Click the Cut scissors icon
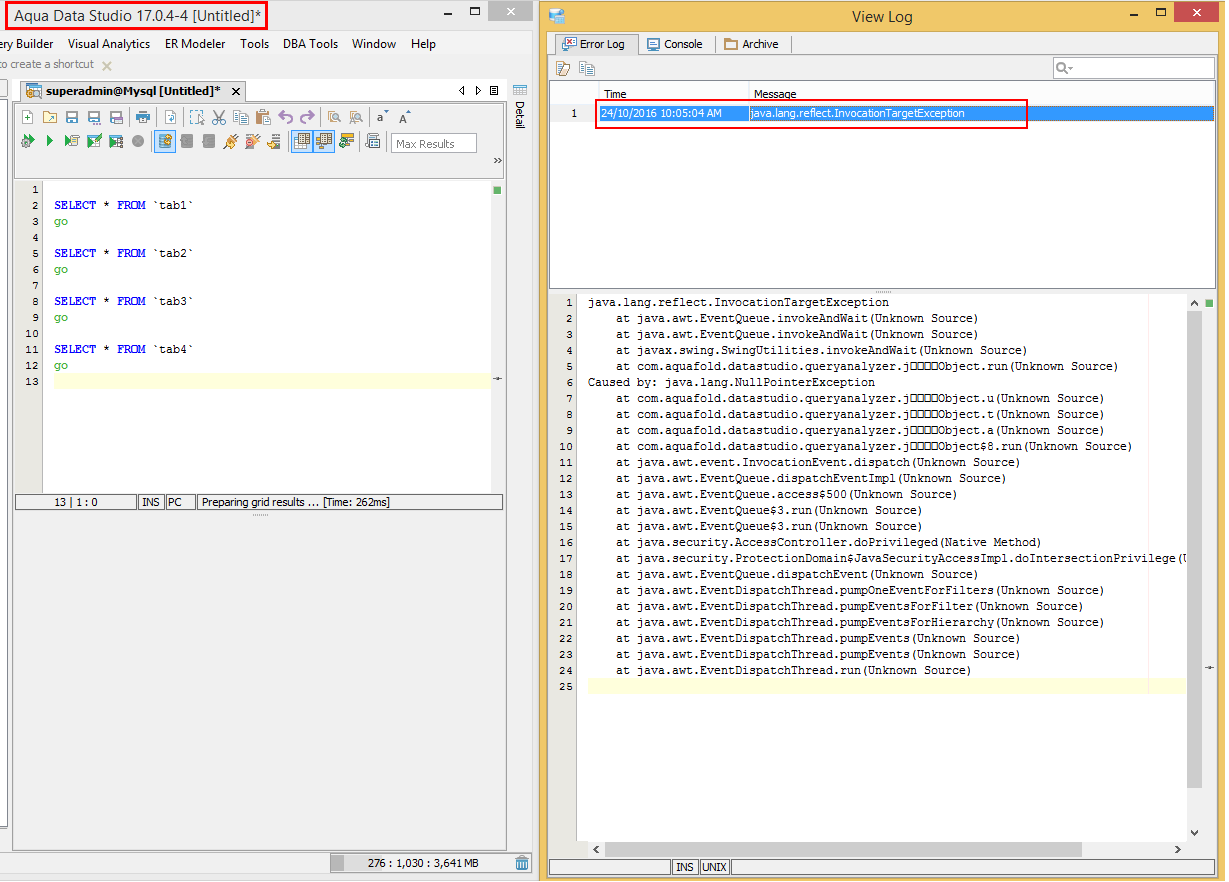The height and width of the screenshot is (882, 1229). coord(218,117)
